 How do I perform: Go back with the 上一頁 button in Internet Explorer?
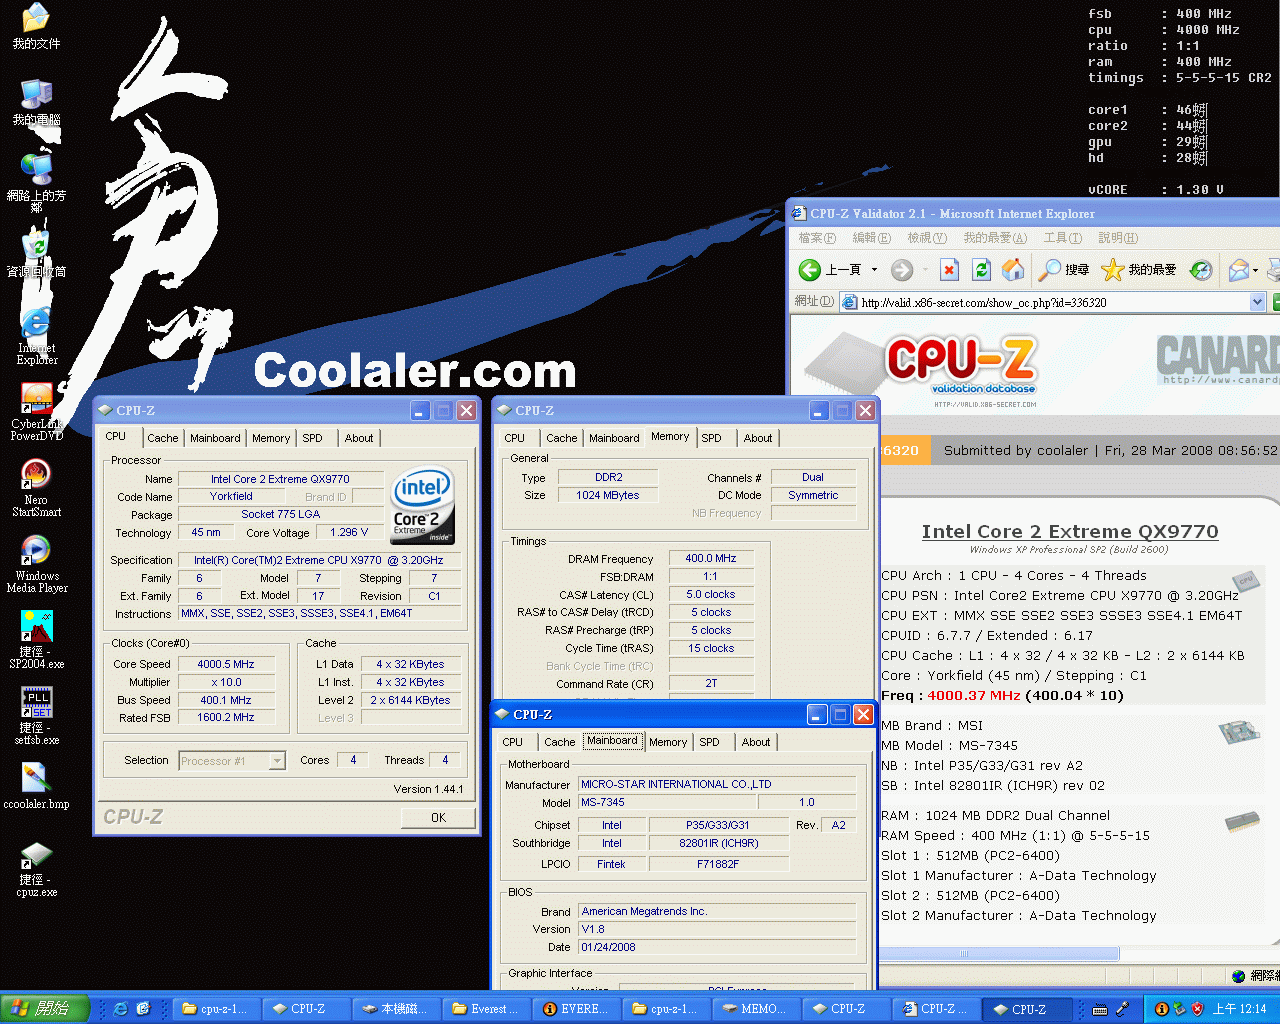829,269
